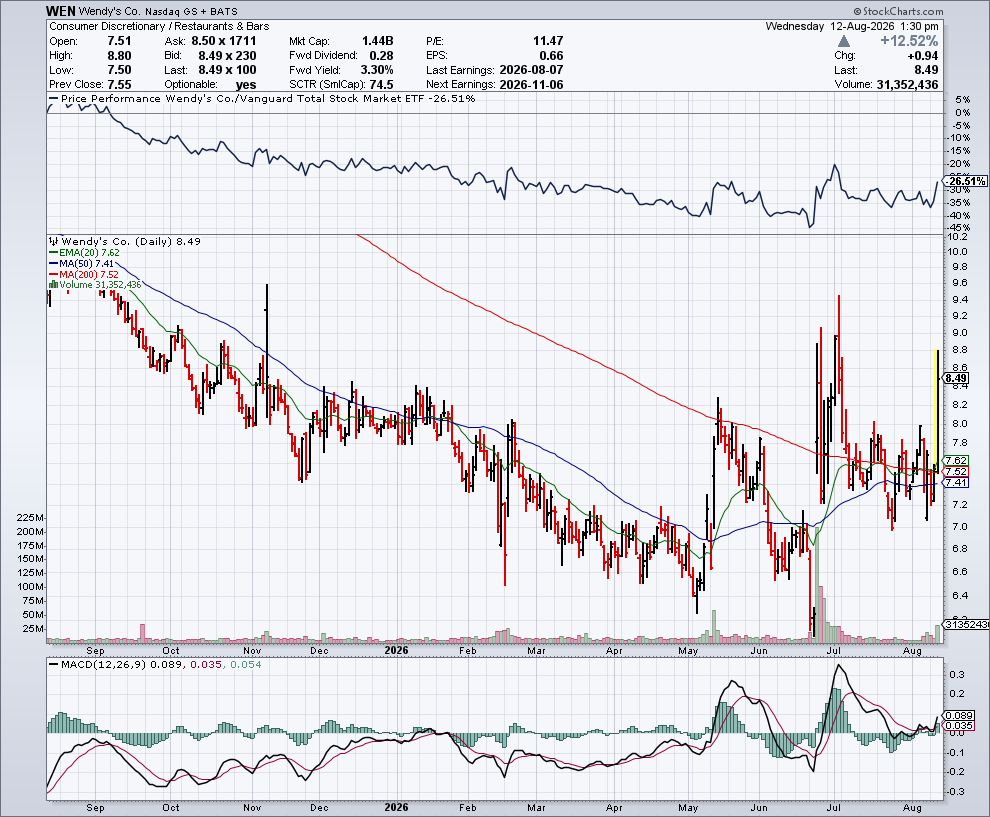Click the blue MA(50) legend line
The image size is (990, 817).
pyautogui.click(x=54, y=263)
